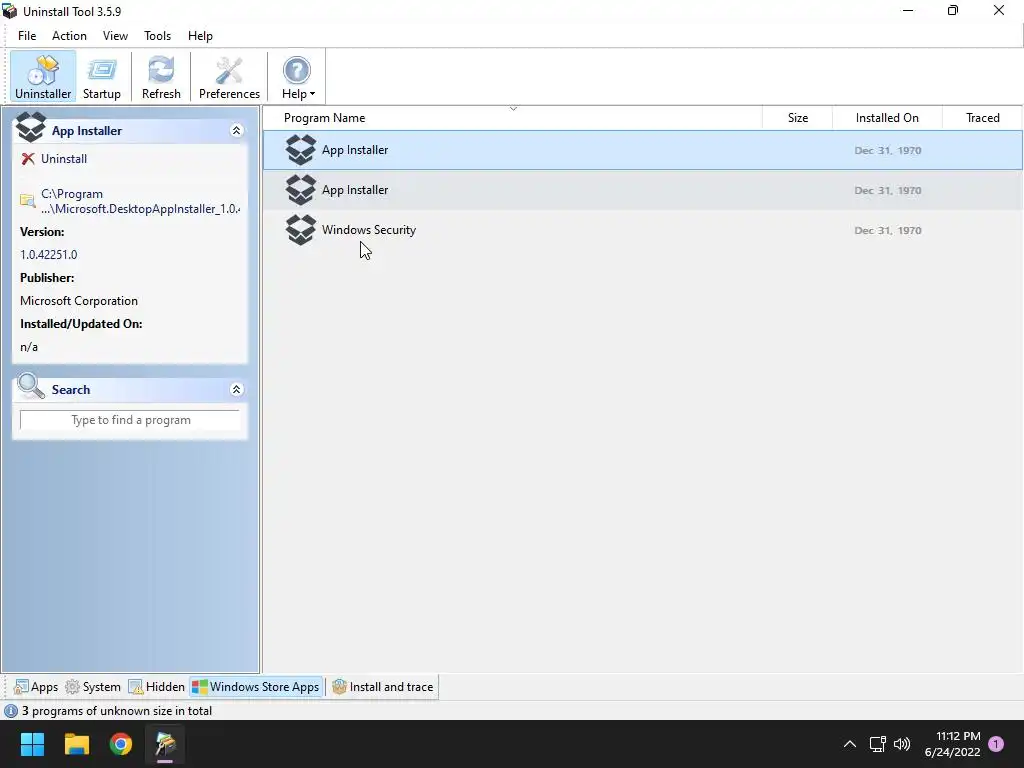Click the search field to find a program

click(130, 420)
